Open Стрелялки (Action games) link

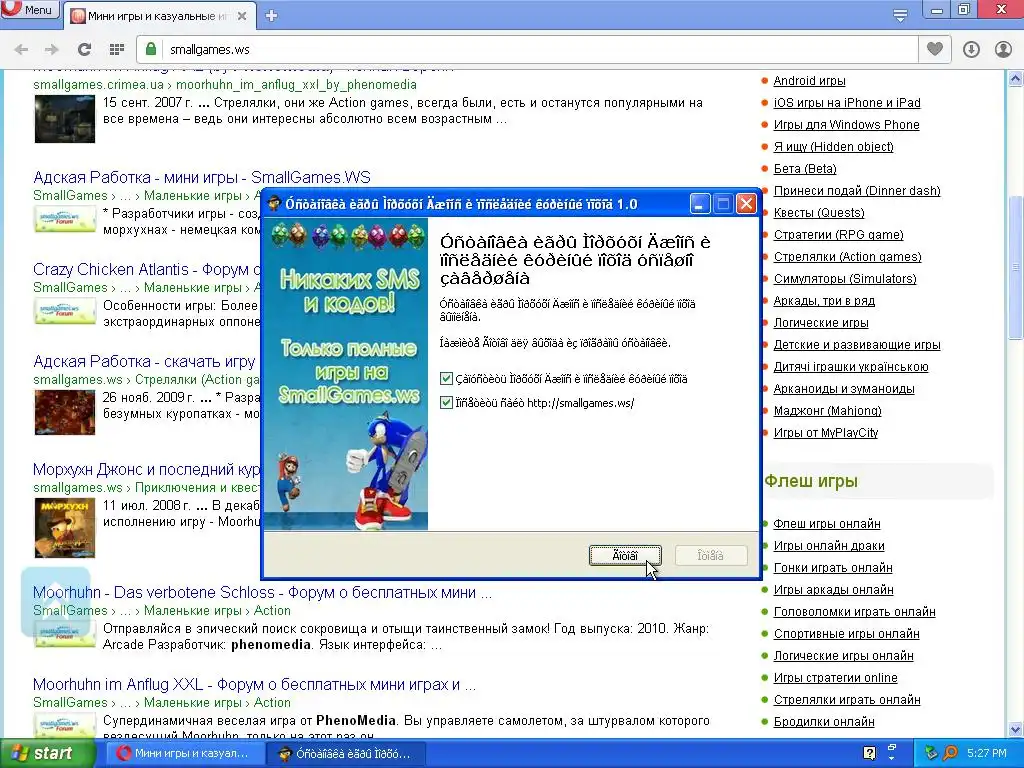(848, 257)
